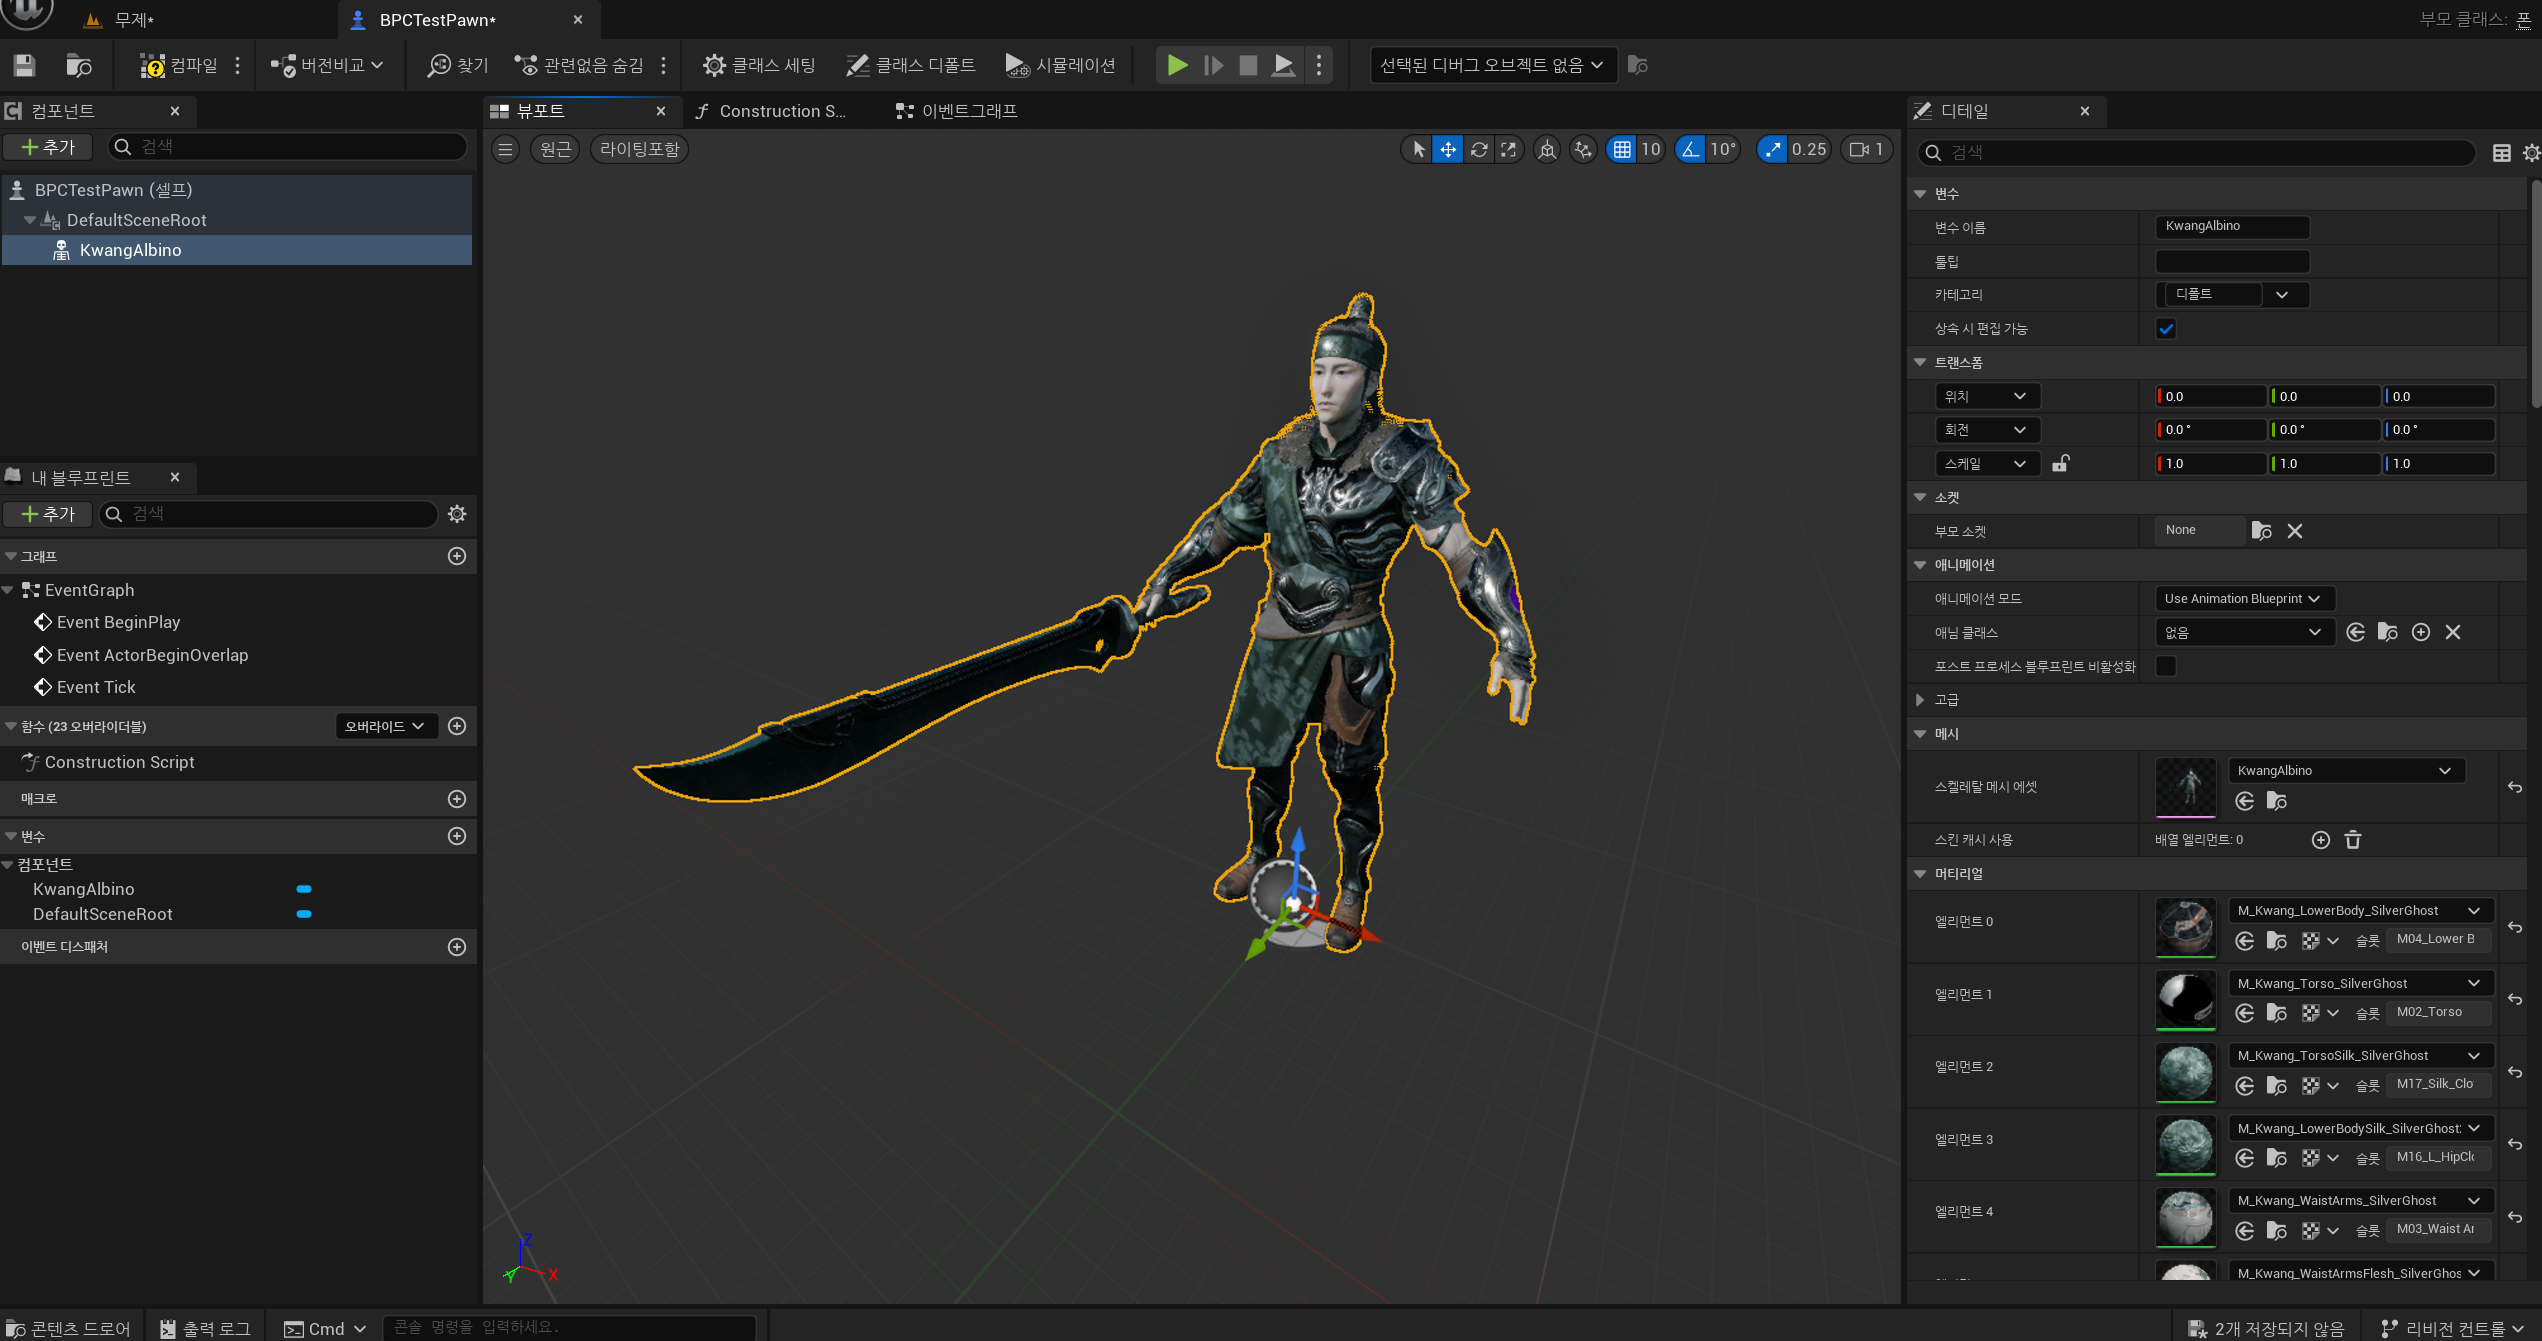Select Event BeginPlay in the graph list
This screenshot has width=2542, height=1341.
click(118, 622)
